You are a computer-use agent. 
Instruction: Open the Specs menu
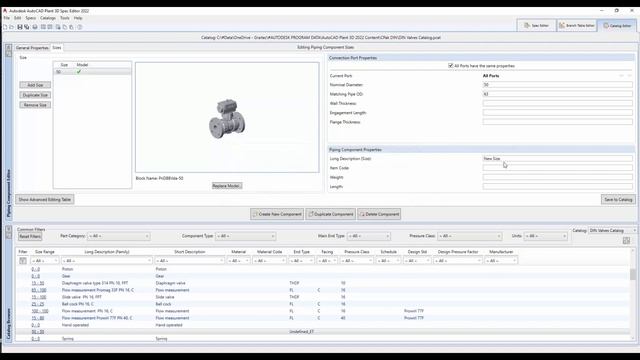(x=31, y=18)
